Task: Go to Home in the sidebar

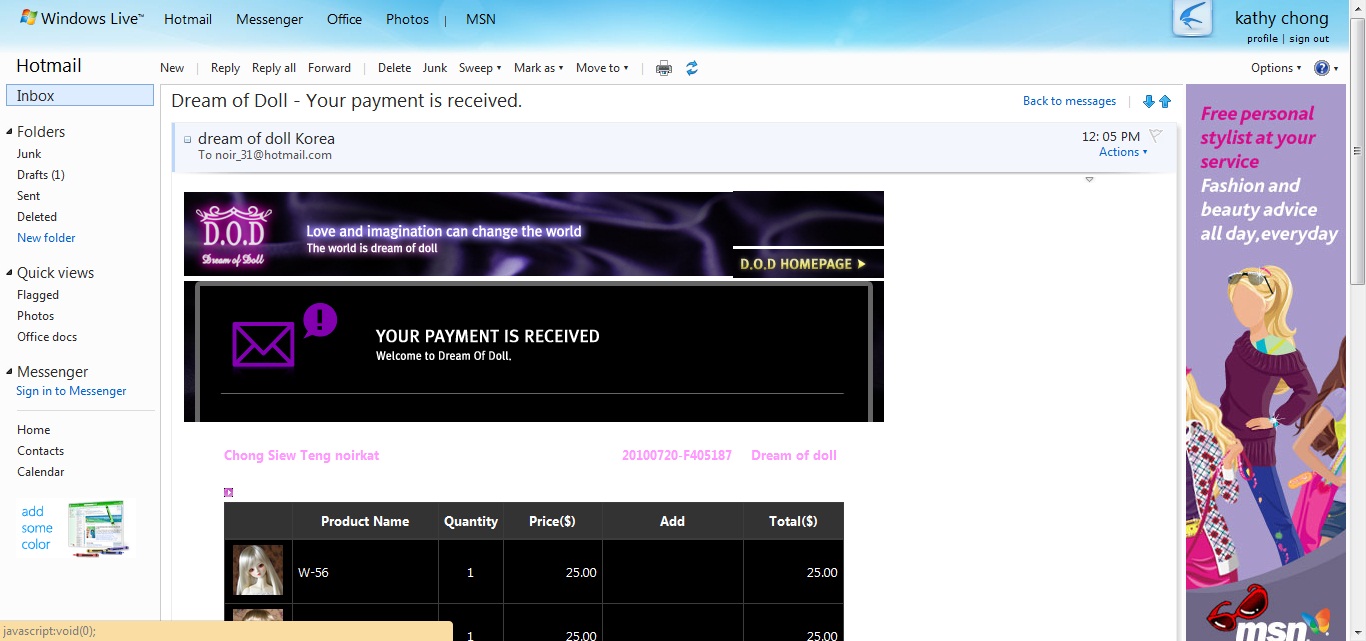Action: coord(33,430)
